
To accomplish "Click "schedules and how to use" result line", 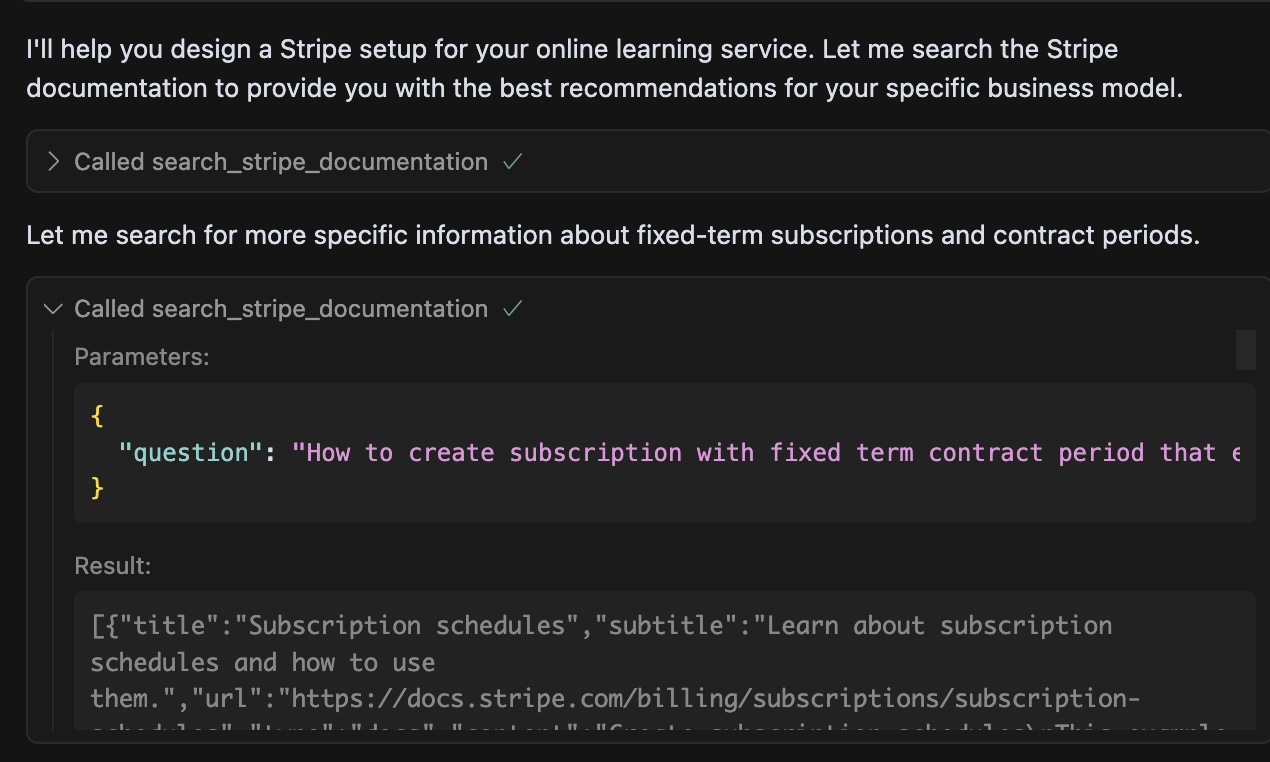I will 262,662.
